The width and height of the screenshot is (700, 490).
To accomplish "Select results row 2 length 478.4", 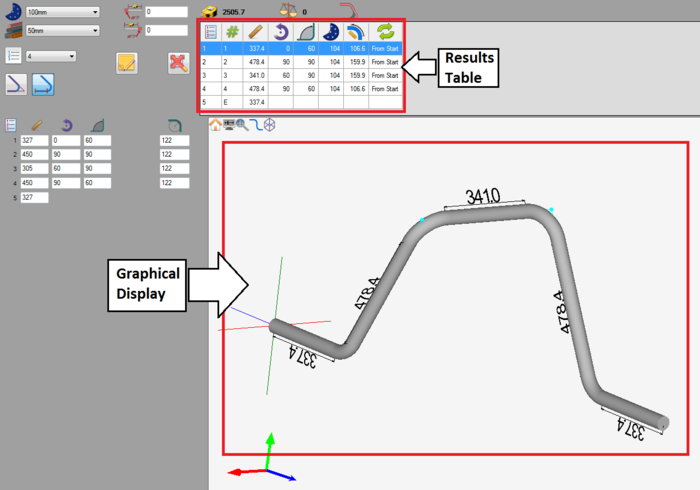I will coord(301,62).
